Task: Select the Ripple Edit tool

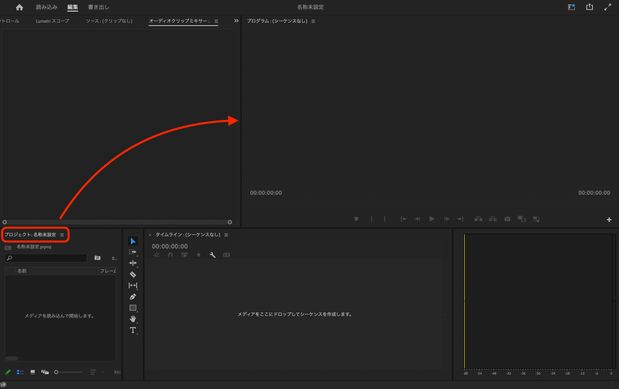Action: (x=133, y=263)
